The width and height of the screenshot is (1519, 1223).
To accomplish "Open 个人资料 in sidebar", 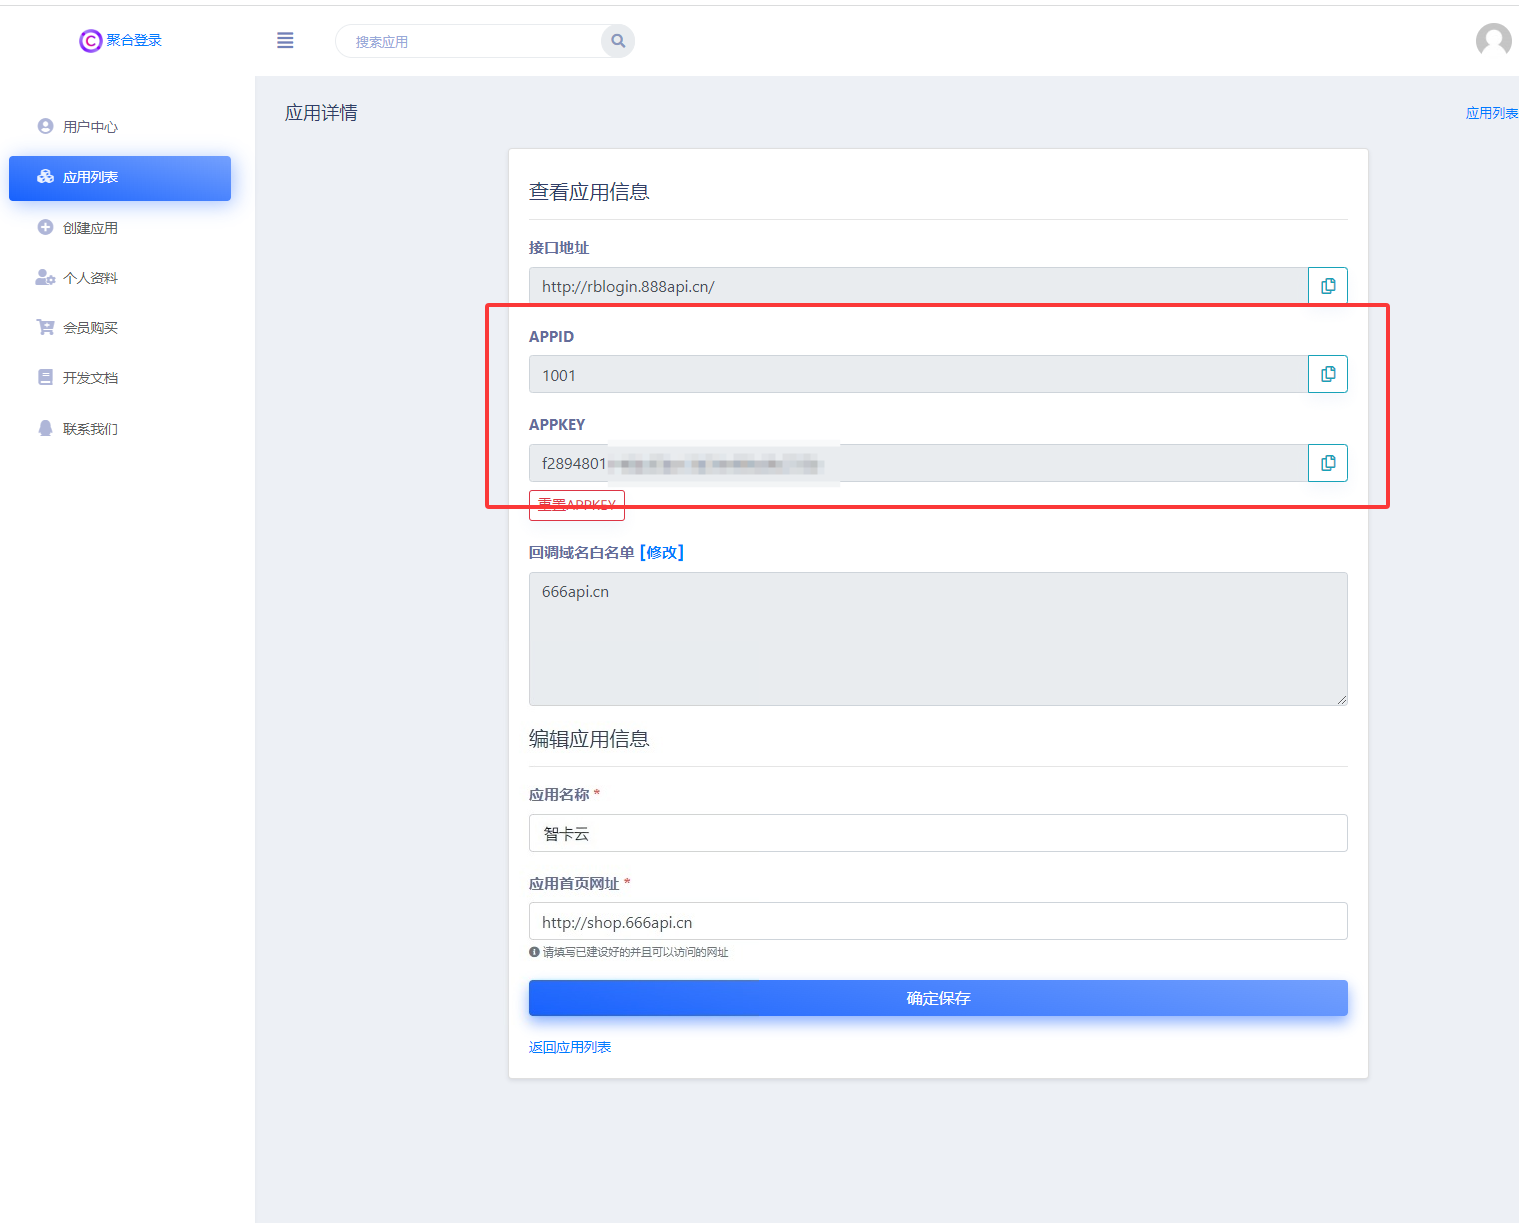I will coord(90,278).
